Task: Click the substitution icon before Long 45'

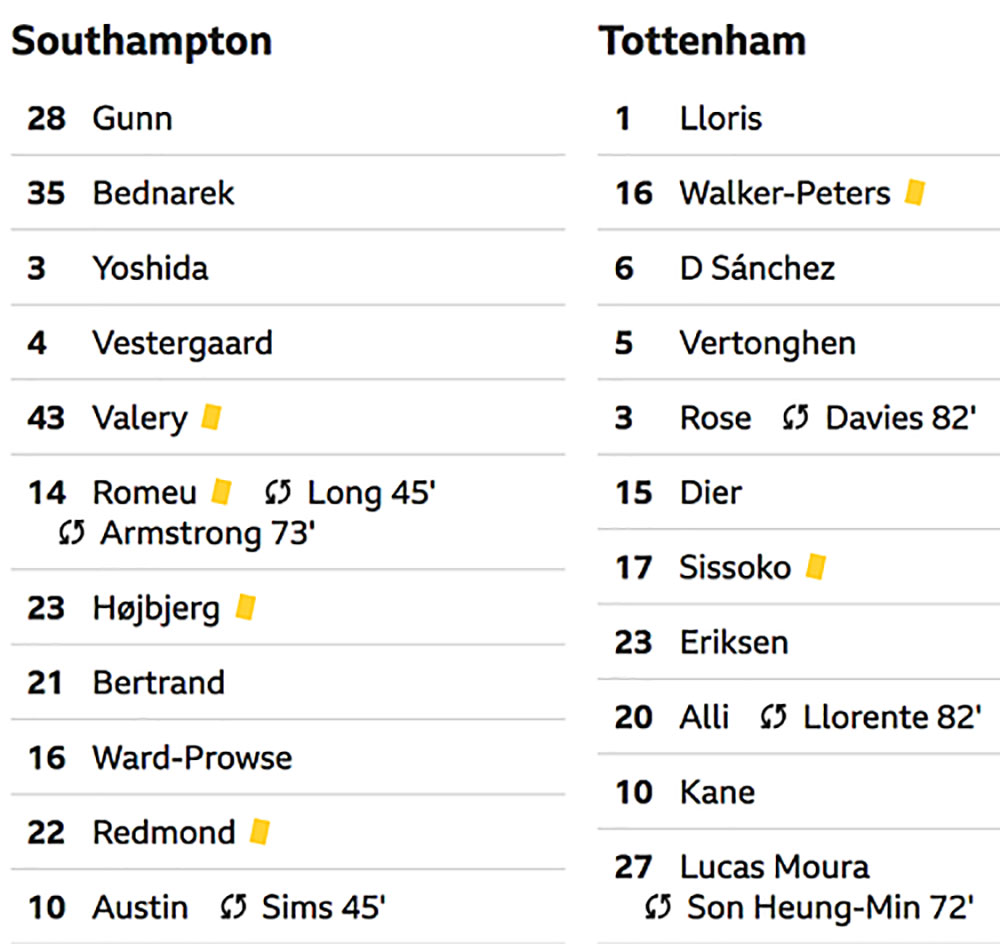Action: coord(278,492)
